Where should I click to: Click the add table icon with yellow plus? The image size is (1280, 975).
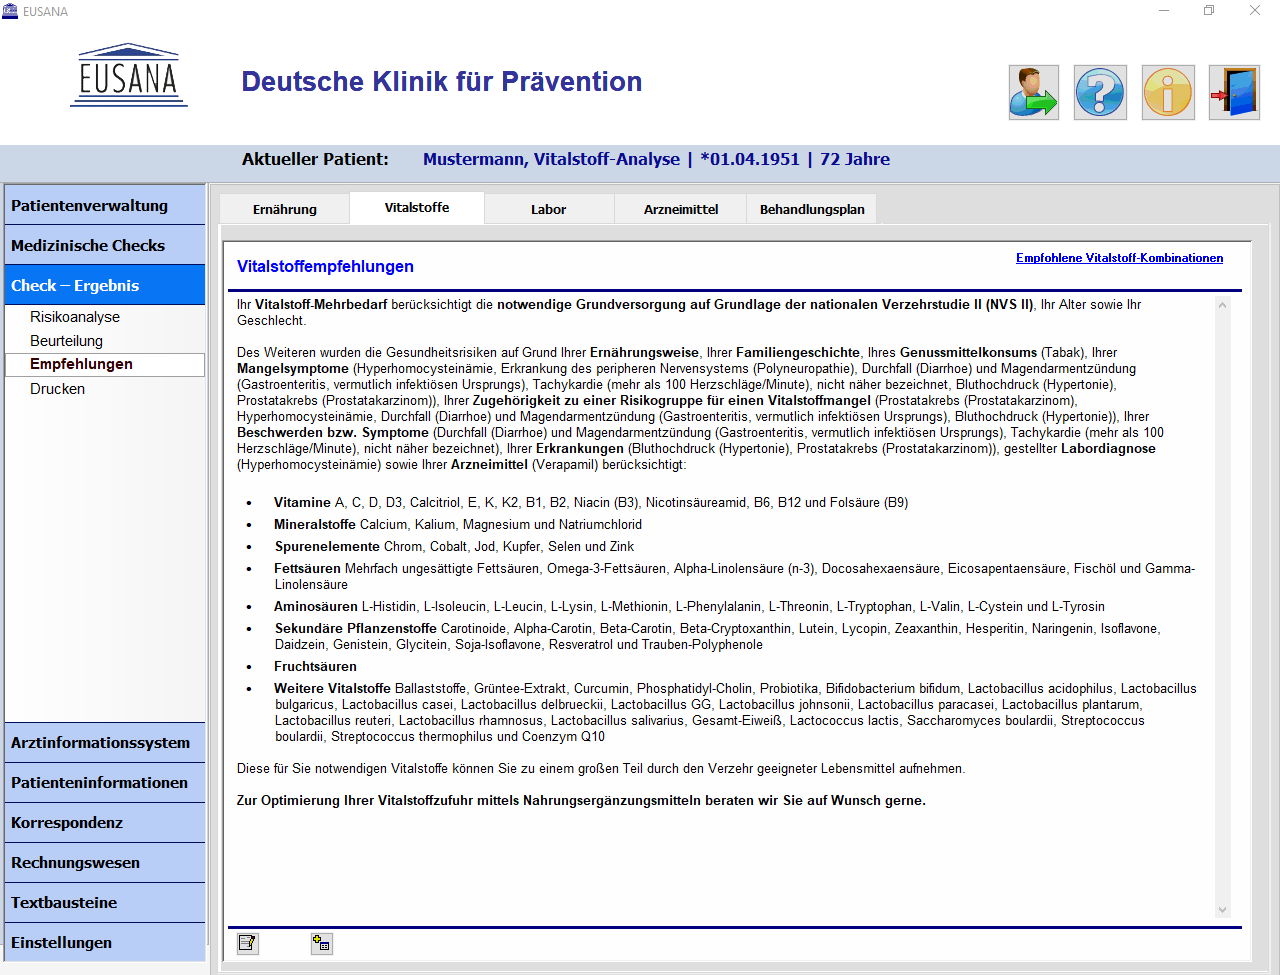click(x=321, y=943)
